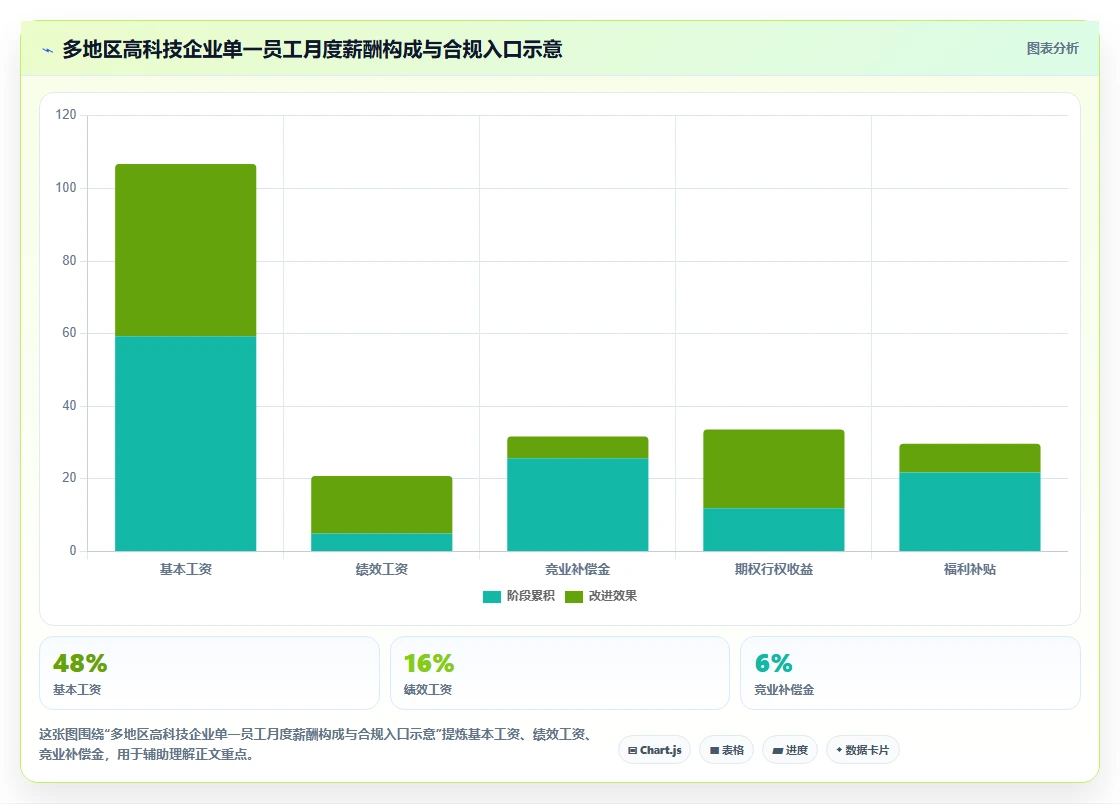Click the teal segment of the 基本工资 bar

186,443
